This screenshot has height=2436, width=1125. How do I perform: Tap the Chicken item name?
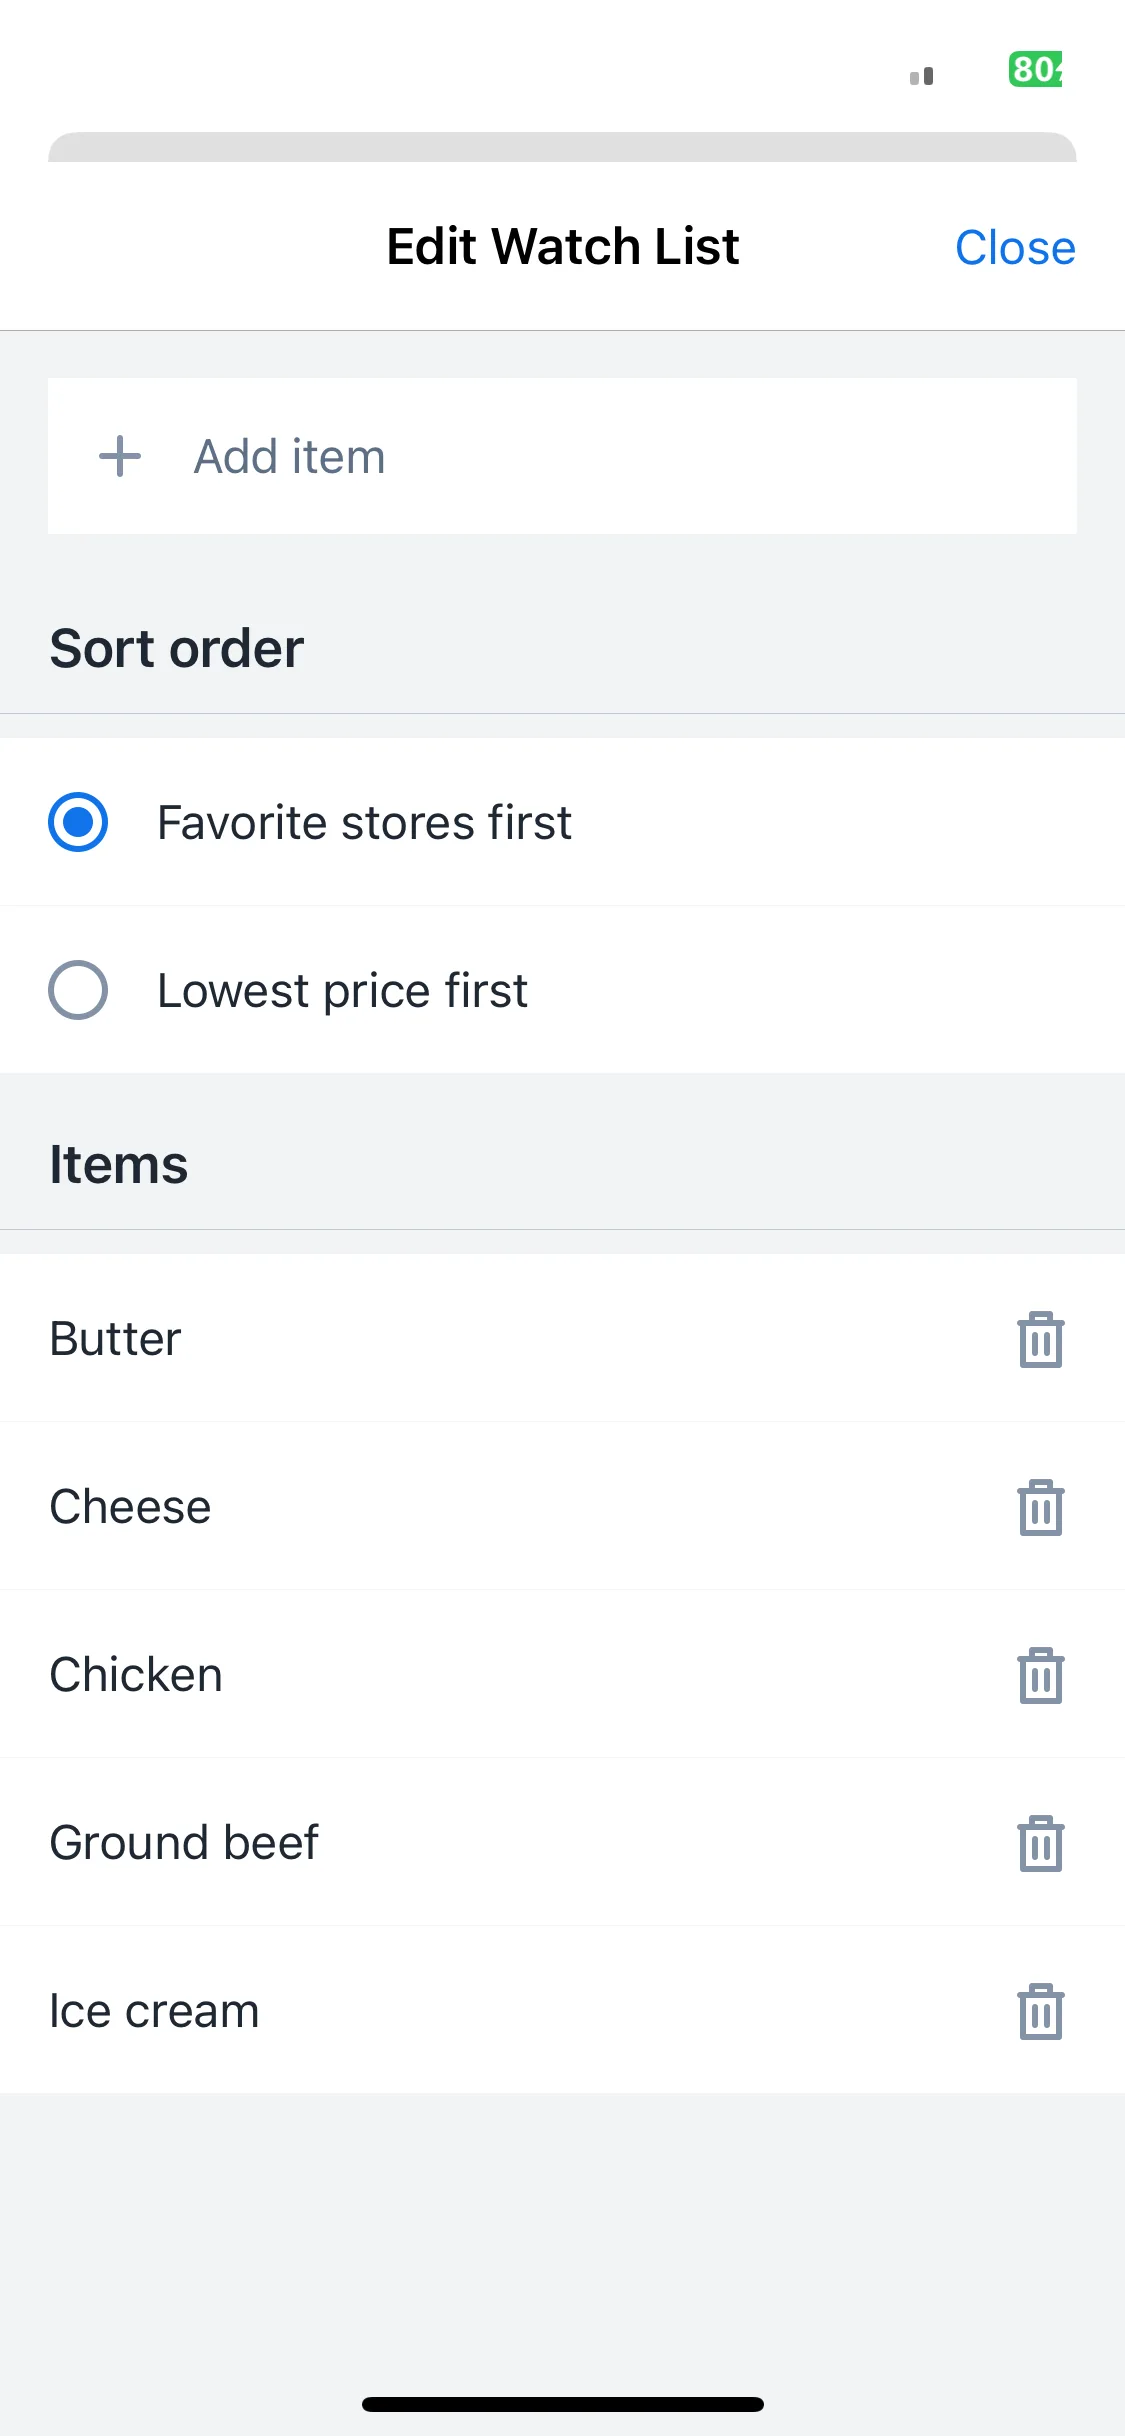[136, 1675]
